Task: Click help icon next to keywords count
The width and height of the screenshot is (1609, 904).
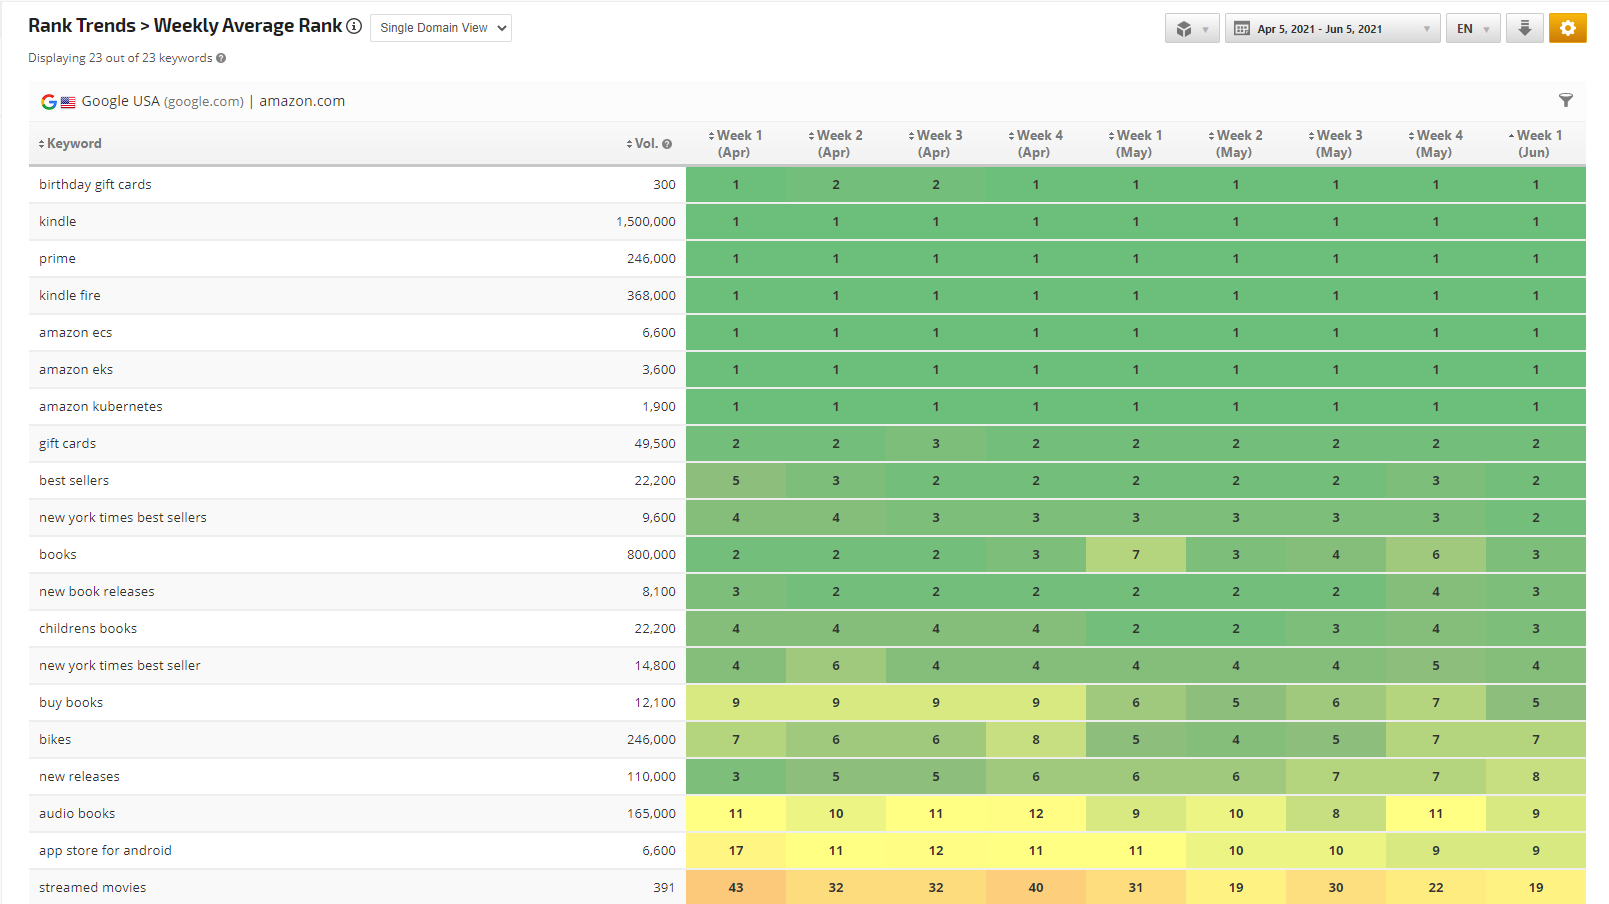Action: coord(221,58)
